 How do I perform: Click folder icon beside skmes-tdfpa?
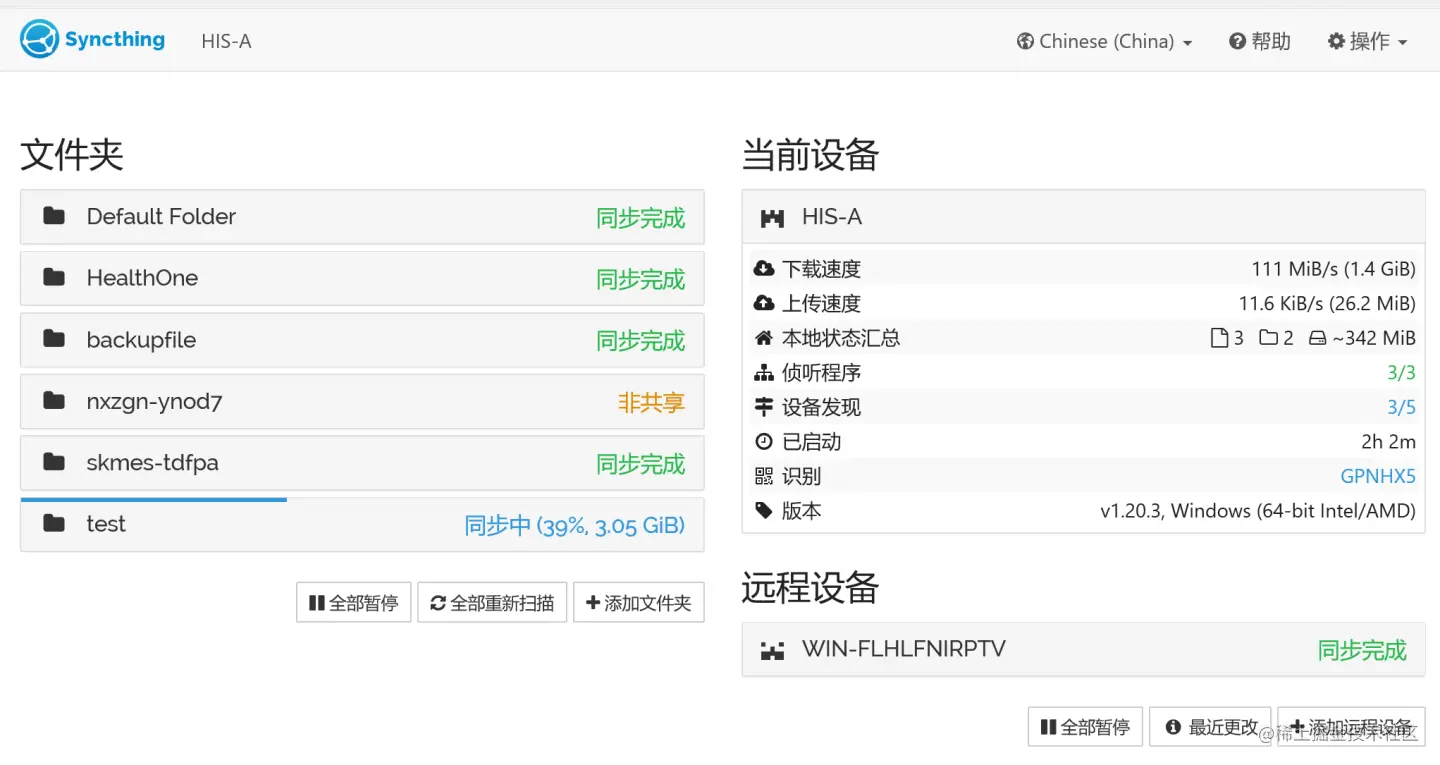click(x=54, y=462)
